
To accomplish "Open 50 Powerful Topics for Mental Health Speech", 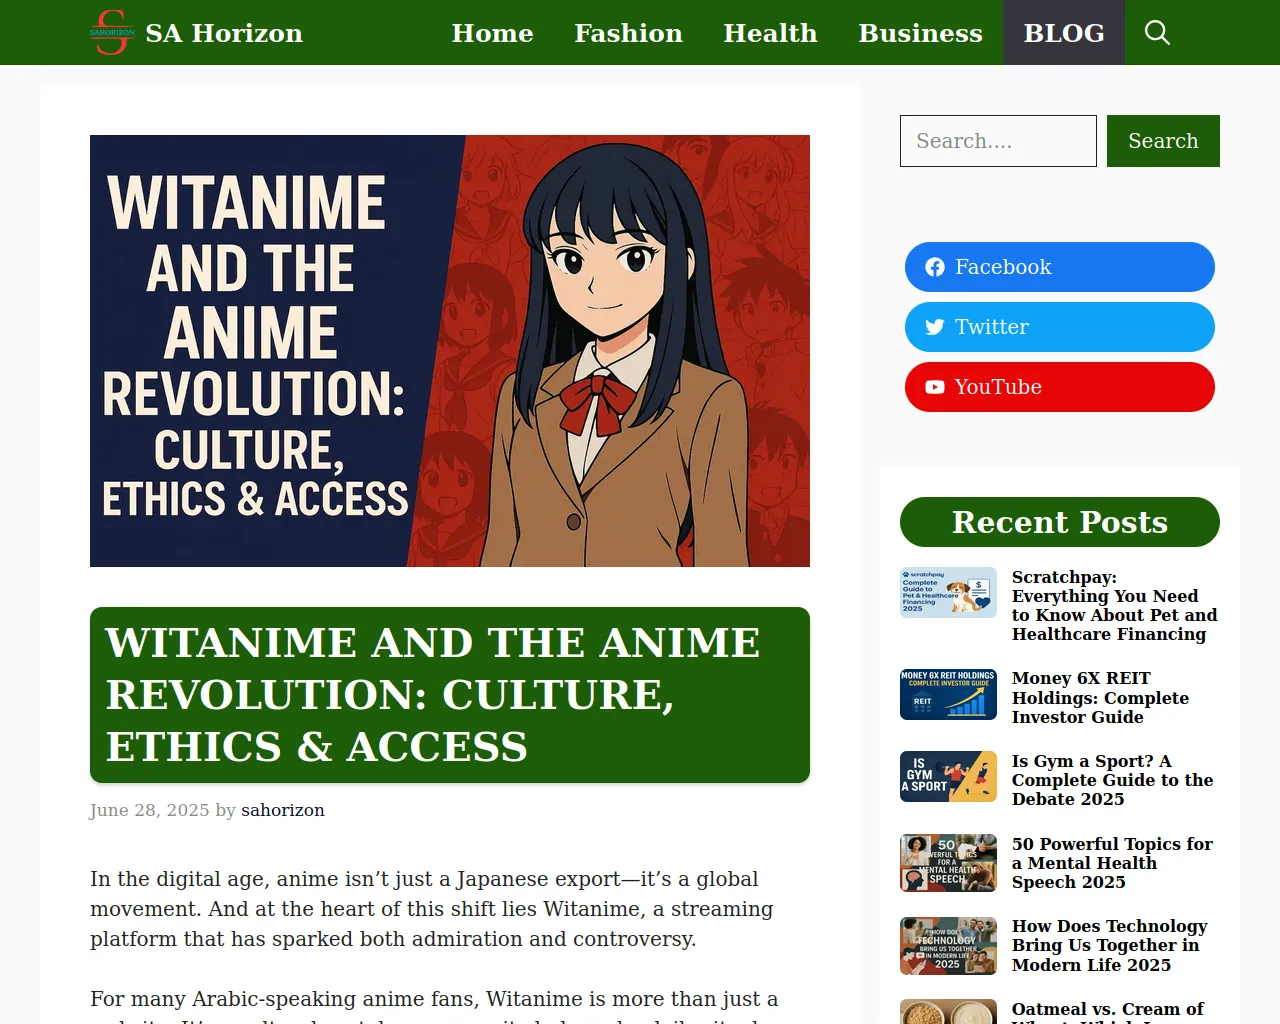I will click(x=1112, y=863).
